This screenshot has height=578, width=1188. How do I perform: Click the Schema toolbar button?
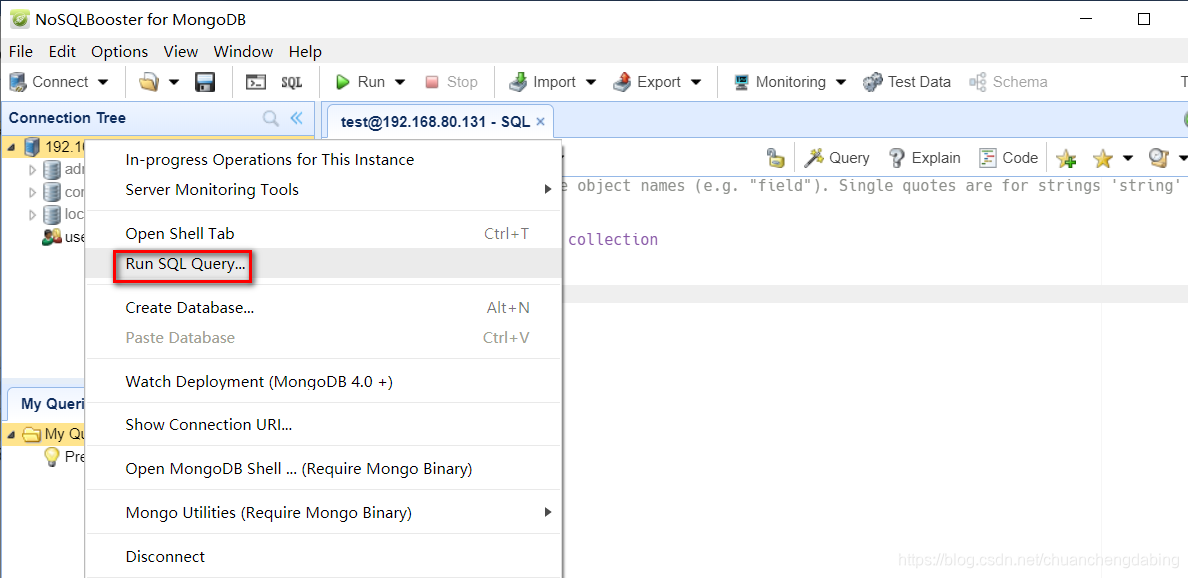[1008, 82]
